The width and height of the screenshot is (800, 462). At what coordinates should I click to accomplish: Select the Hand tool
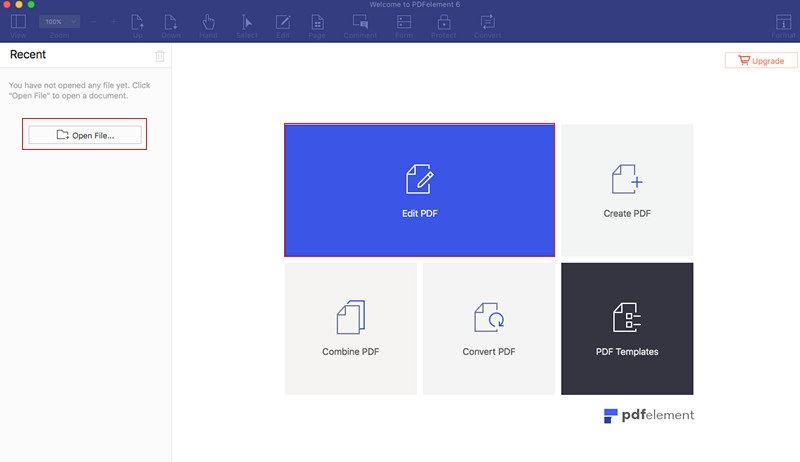coord(208,22)
